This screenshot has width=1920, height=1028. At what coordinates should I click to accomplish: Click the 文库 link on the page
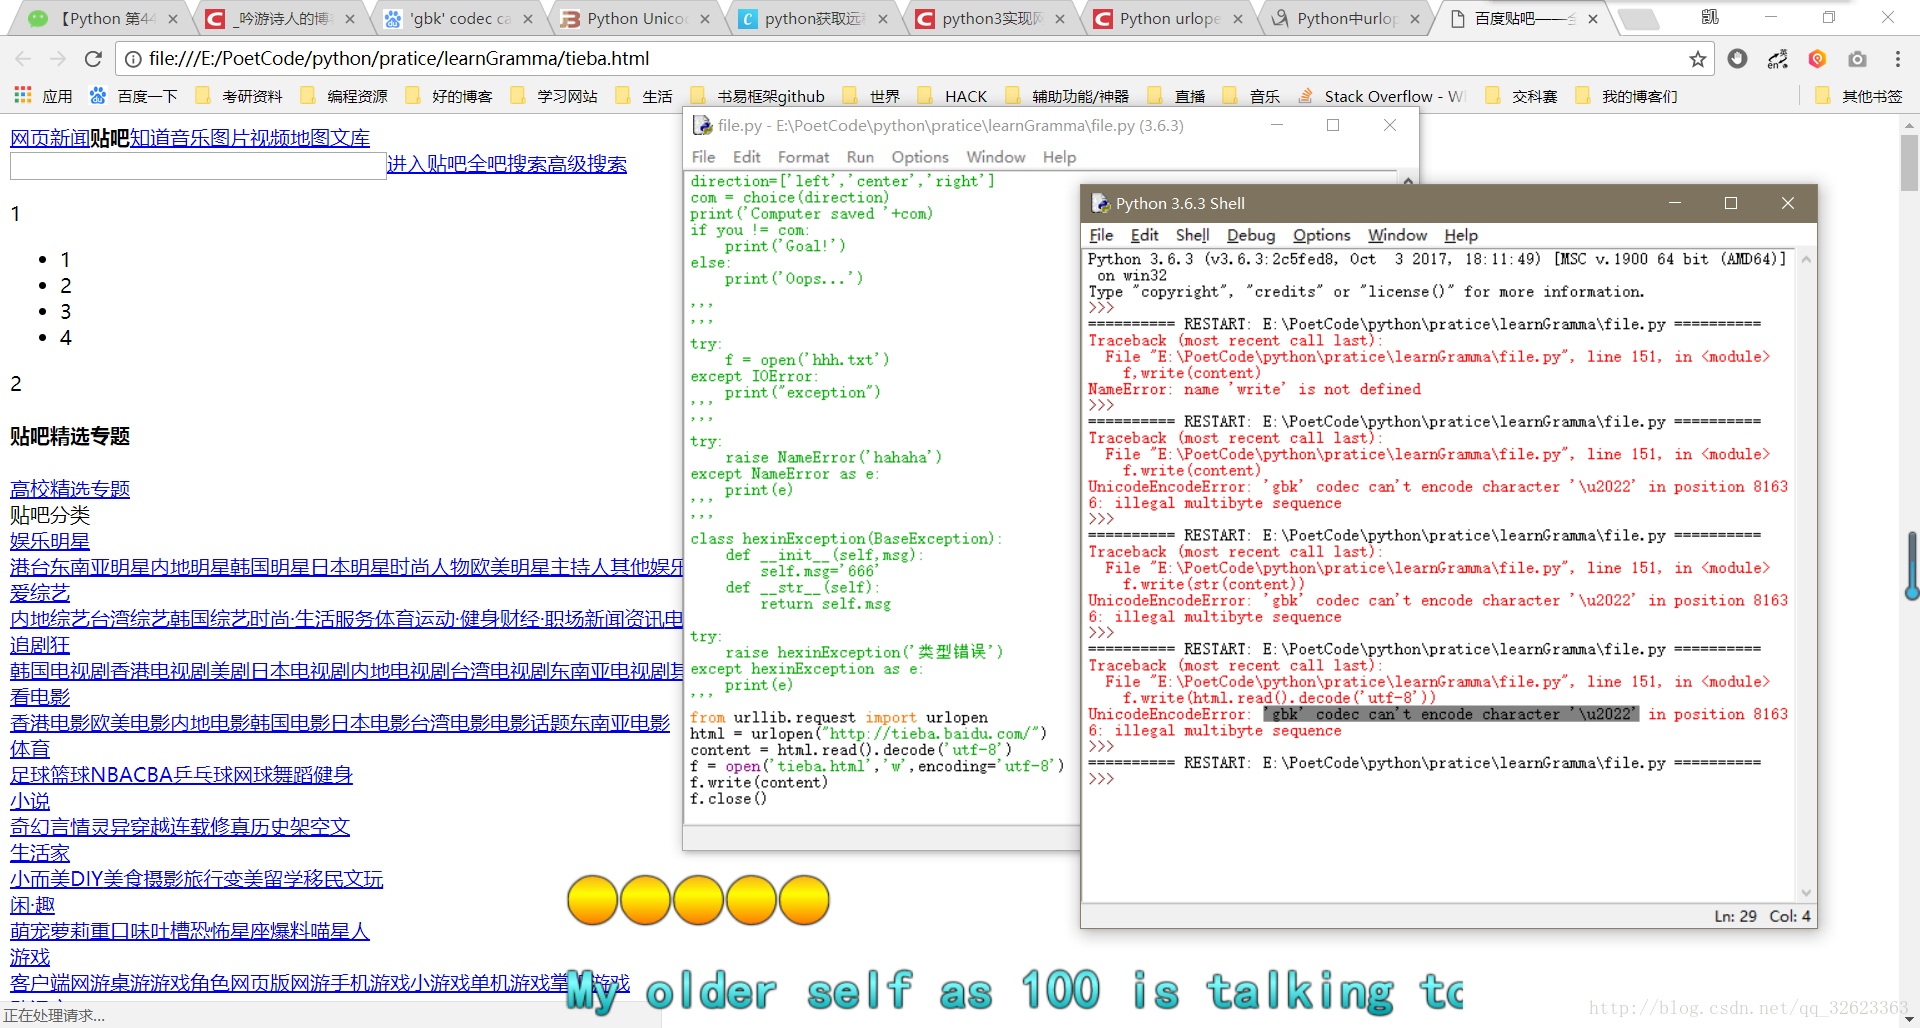pos(350,138)
